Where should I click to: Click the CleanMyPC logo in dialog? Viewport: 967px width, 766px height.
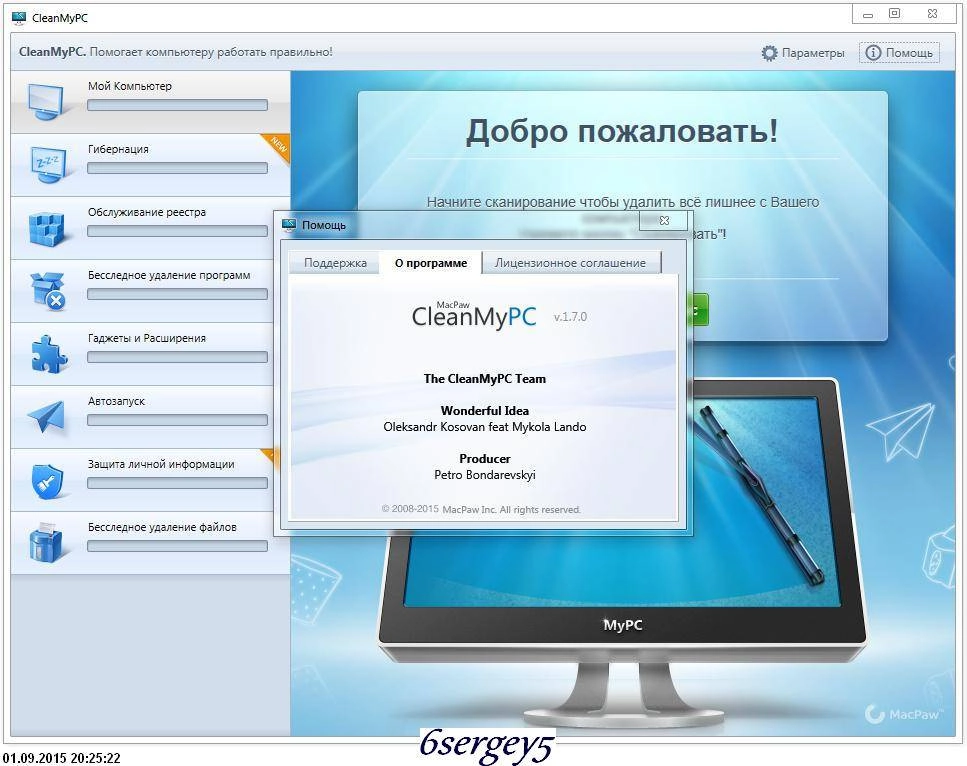tap(474, 315)
